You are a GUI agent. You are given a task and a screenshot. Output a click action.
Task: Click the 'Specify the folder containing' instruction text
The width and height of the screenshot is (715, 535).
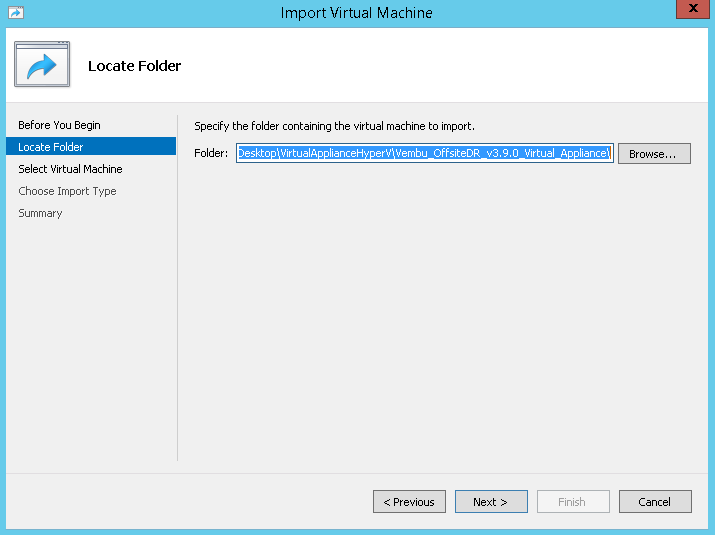tap(334, 126)
